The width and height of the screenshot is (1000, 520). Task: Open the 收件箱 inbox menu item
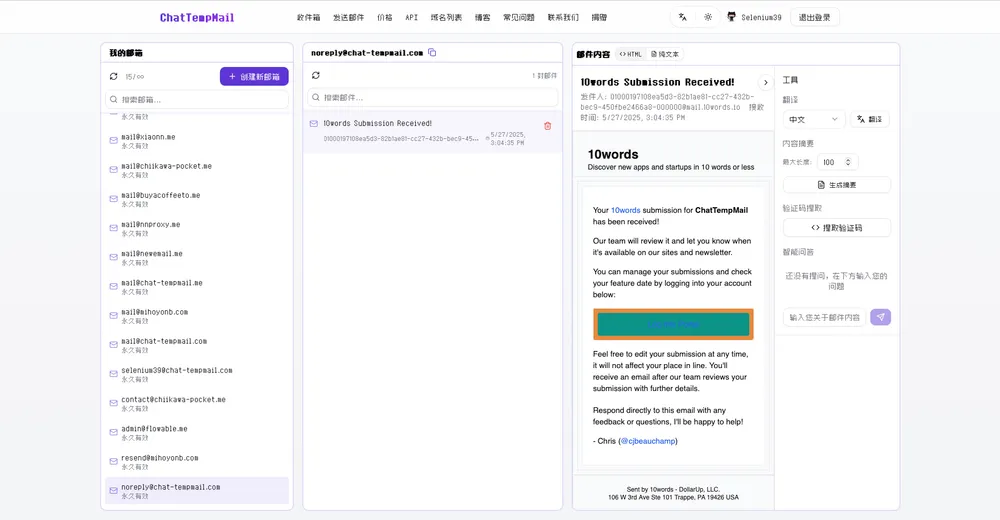tap(308, 18)
